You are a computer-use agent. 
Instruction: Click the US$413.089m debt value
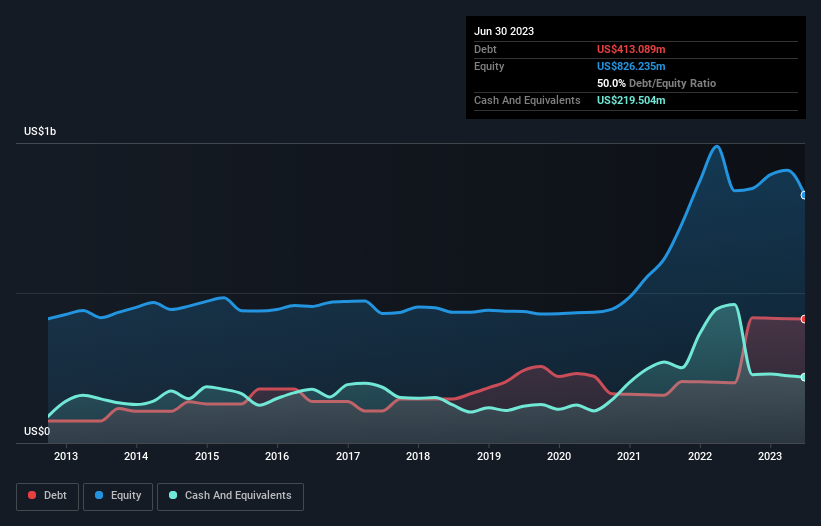[631, 49]
